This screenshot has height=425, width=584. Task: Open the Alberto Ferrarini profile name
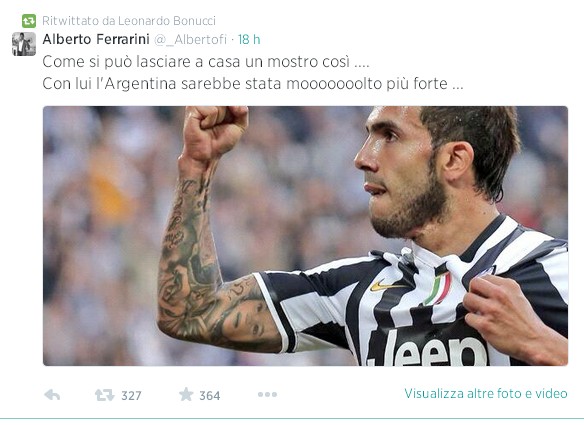96,39
